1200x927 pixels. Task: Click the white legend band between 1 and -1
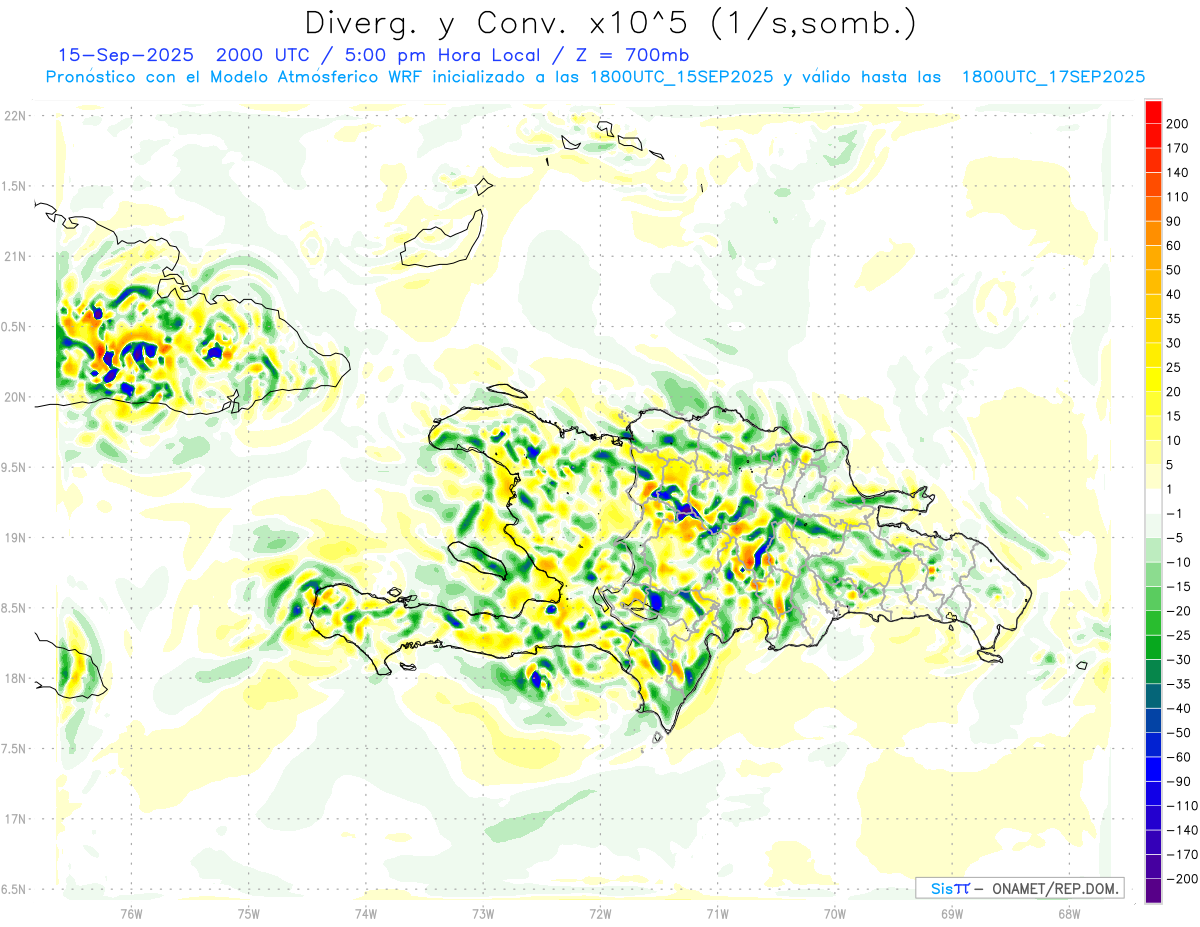click(1153, 502)
